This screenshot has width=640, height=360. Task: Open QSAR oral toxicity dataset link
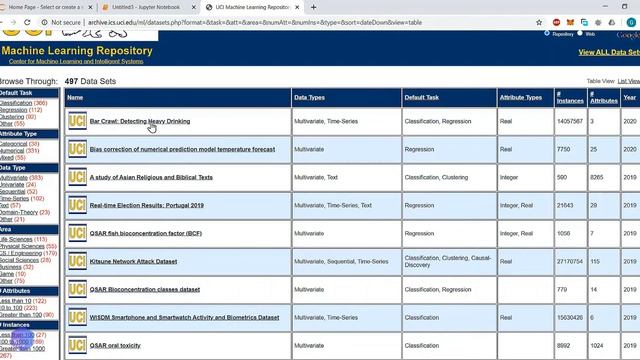[115, 345]
